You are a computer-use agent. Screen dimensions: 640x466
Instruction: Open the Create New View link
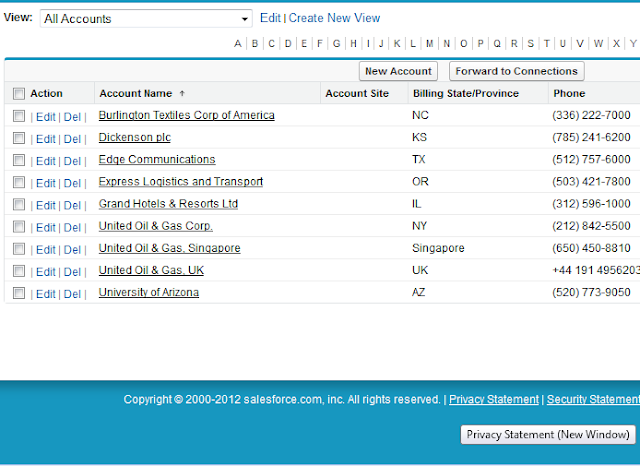pos(334,18)
